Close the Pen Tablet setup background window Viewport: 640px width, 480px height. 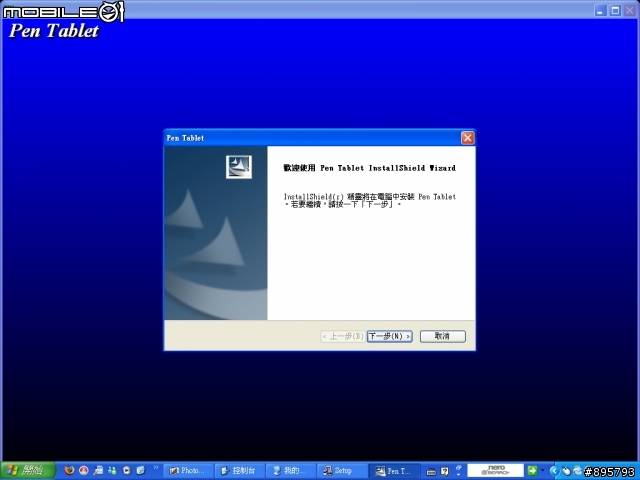tap(630, 10)
